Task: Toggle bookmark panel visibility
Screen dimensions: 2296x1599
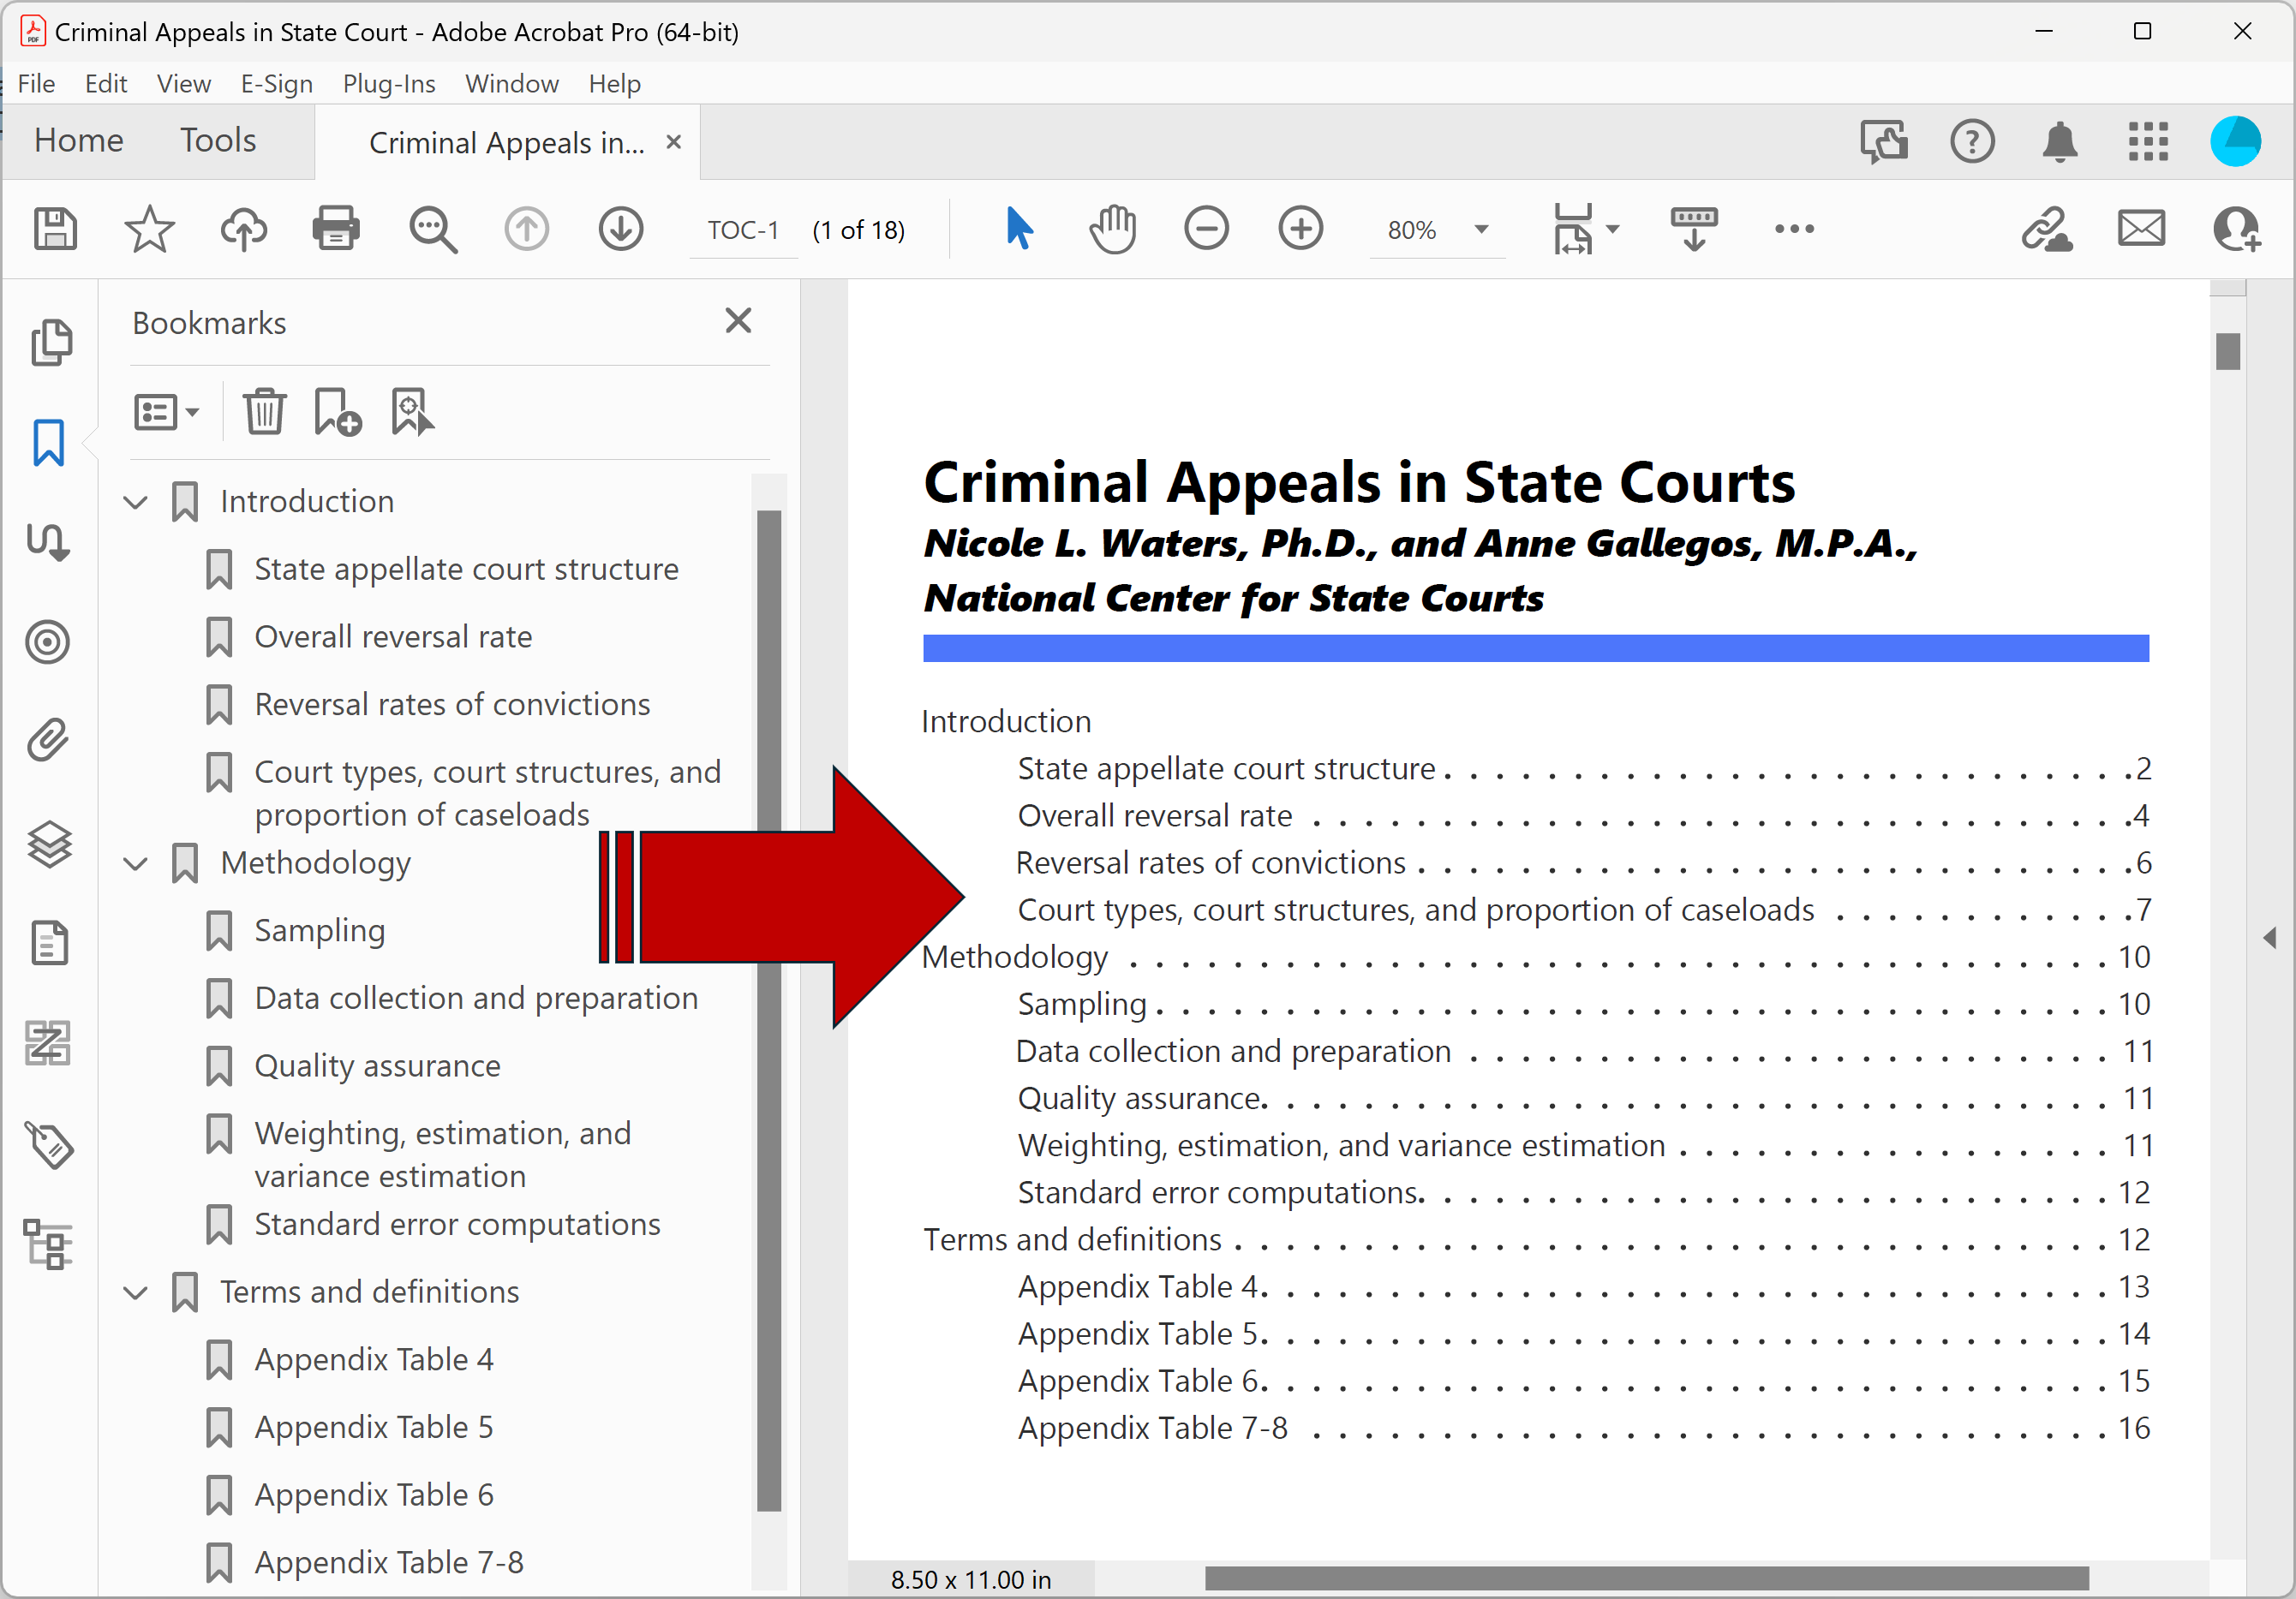Action: (x=47, y=443)
